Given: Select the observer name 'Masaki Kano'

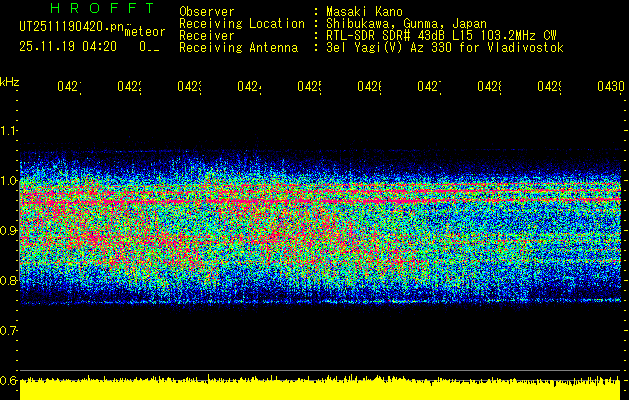Looking at the screenshot, I should pyautogui.click(x=364, y=12).
